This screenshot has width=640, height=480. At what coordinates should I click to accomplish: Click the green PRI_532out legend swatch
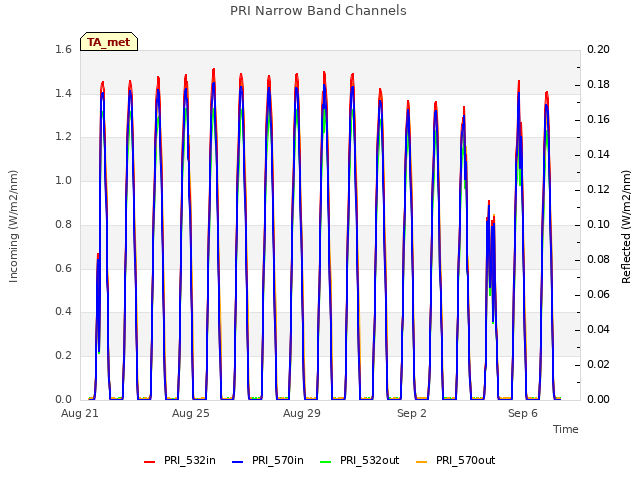tap(326, 462)
